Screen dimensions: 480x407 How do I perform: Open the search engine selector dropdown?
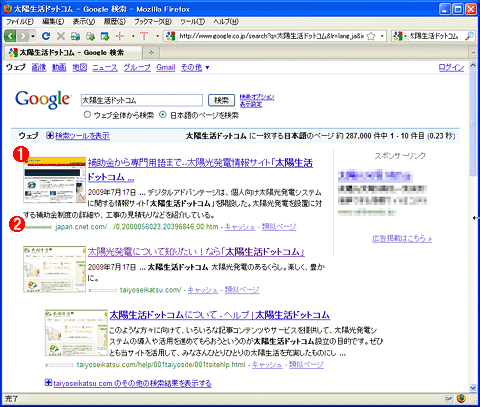click(x=400, y=36)
